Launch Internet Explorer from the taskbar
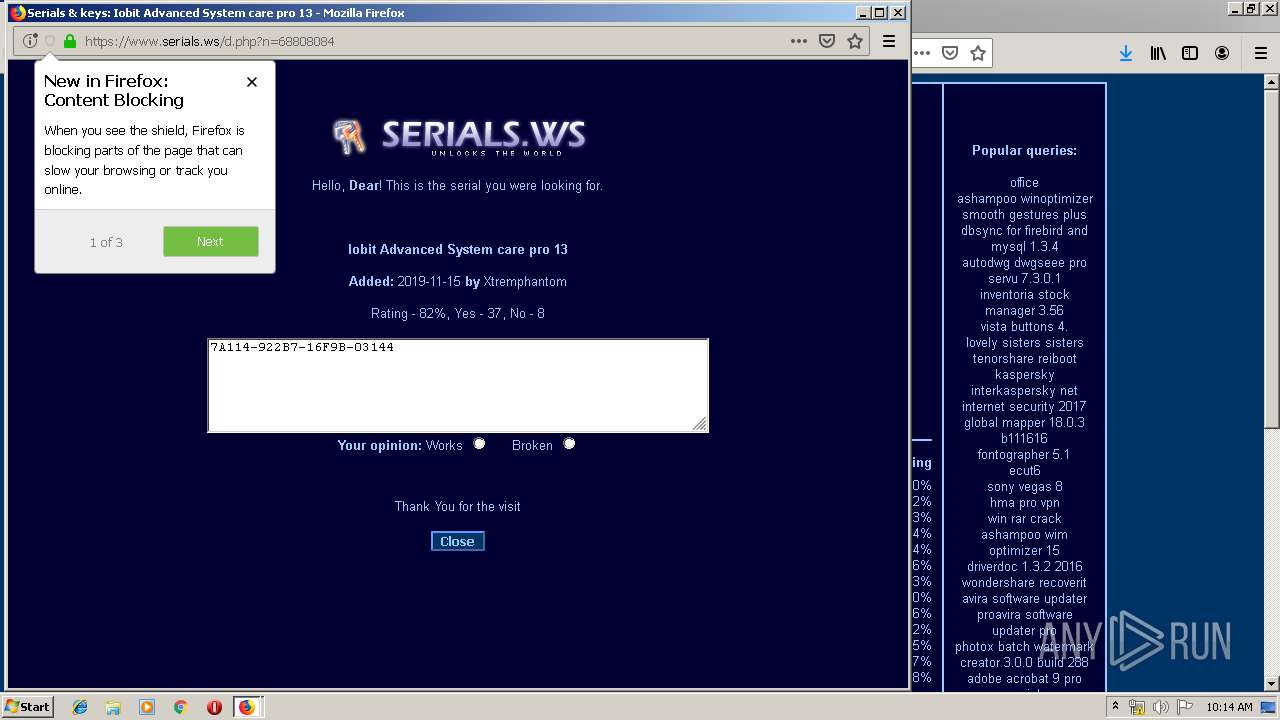Screen dimensions: 1280x720 [80, 707]
